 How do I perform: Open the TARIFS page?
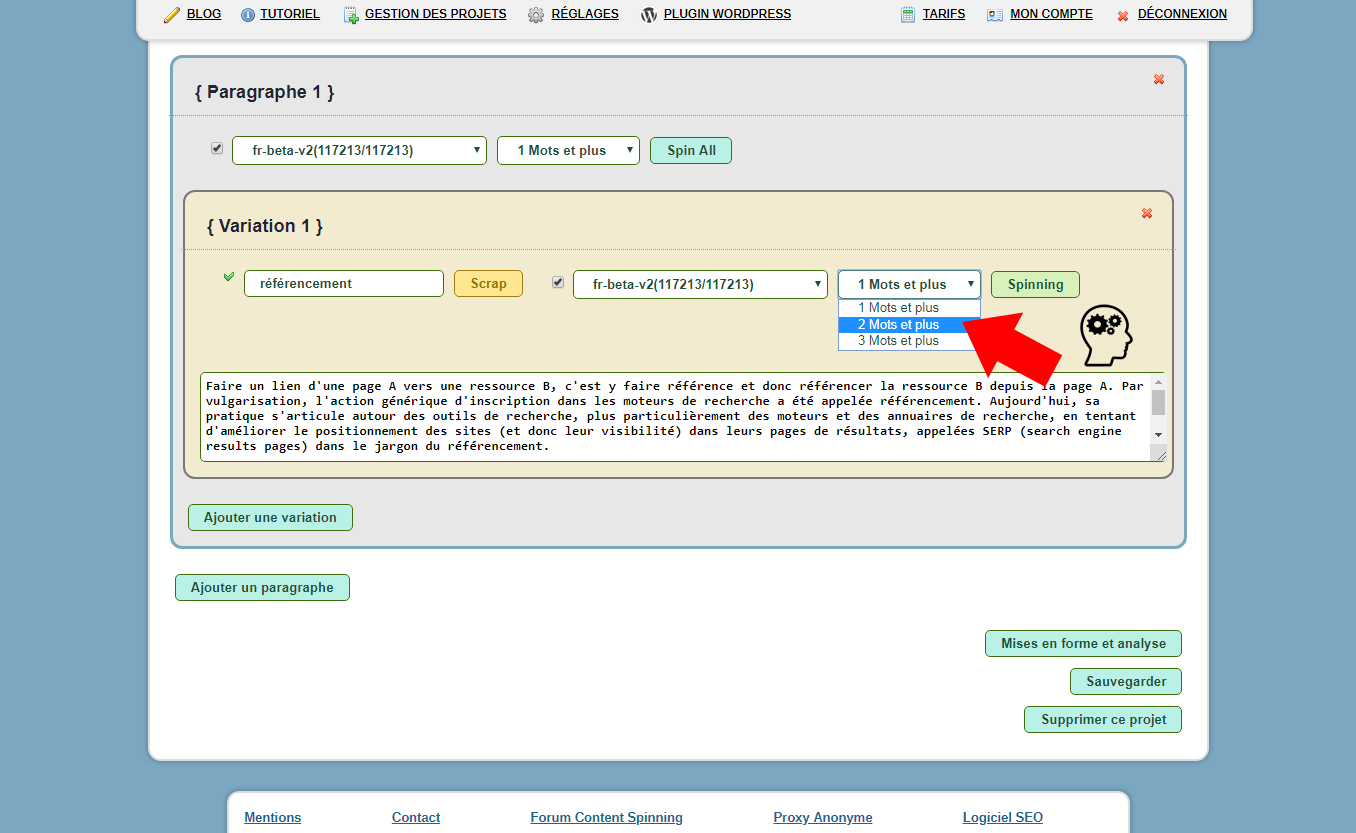(x=944, y=14)
